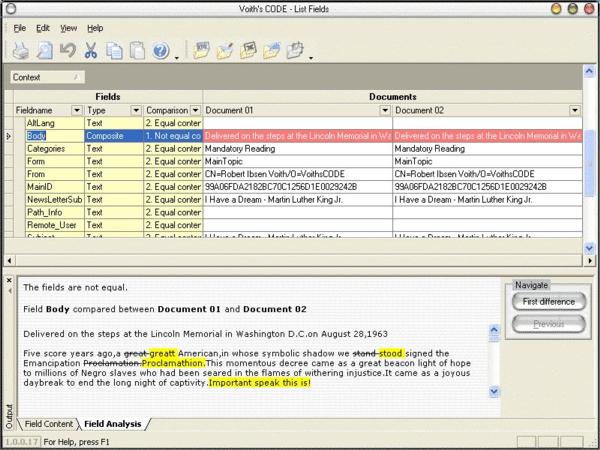
Task: Select the MainID fieldname cell
Action: (55, 187)
